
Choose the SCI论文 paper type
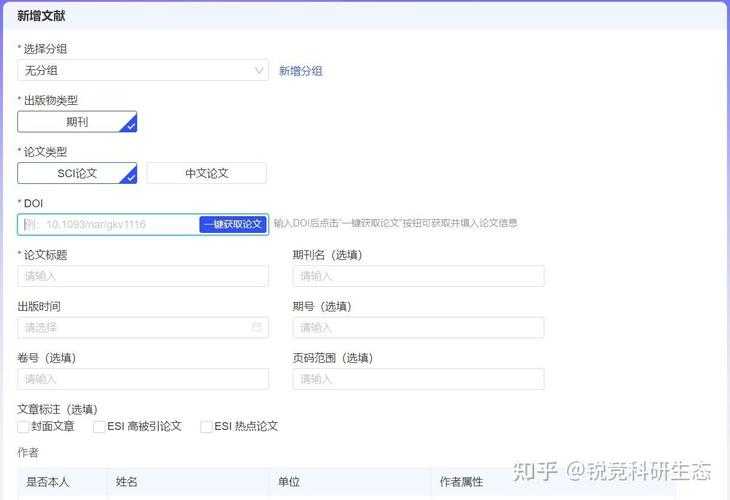[x=77, y=173]
